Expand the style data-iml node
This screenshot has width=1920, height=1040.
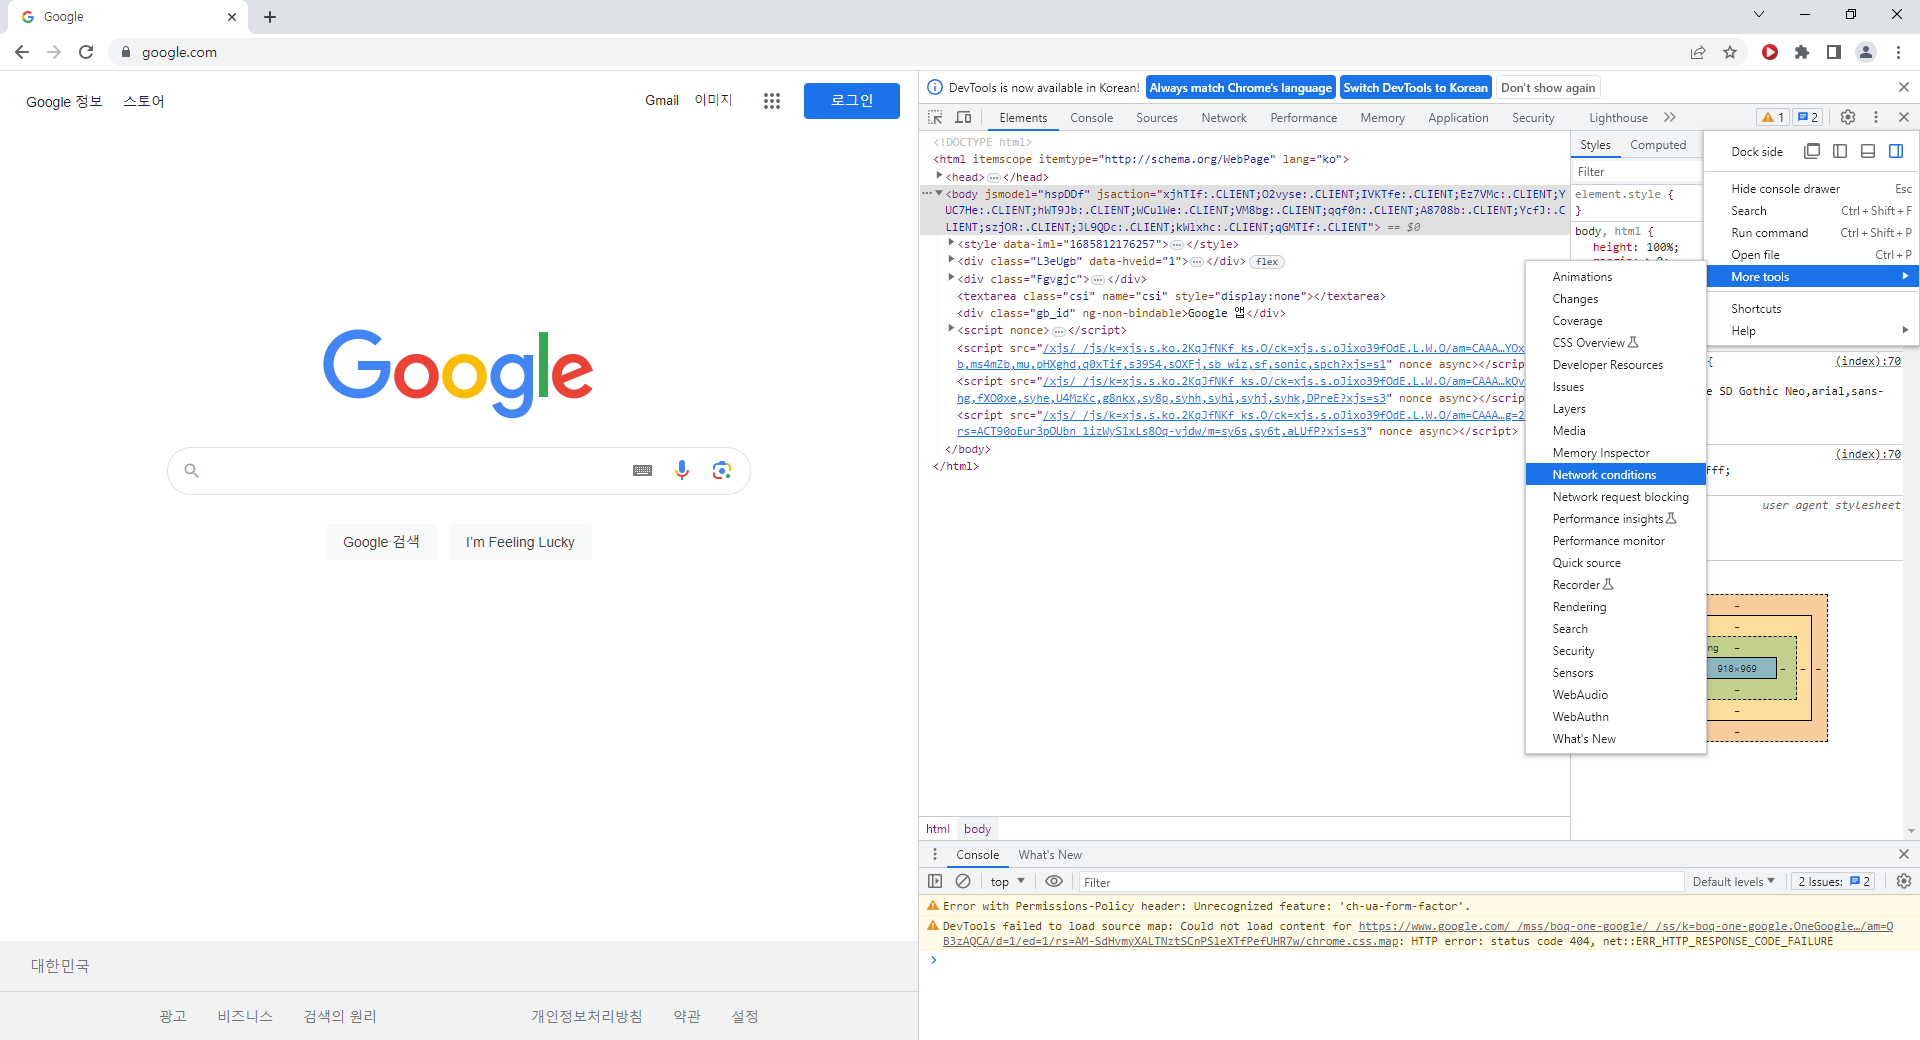[x=951, y=243]
